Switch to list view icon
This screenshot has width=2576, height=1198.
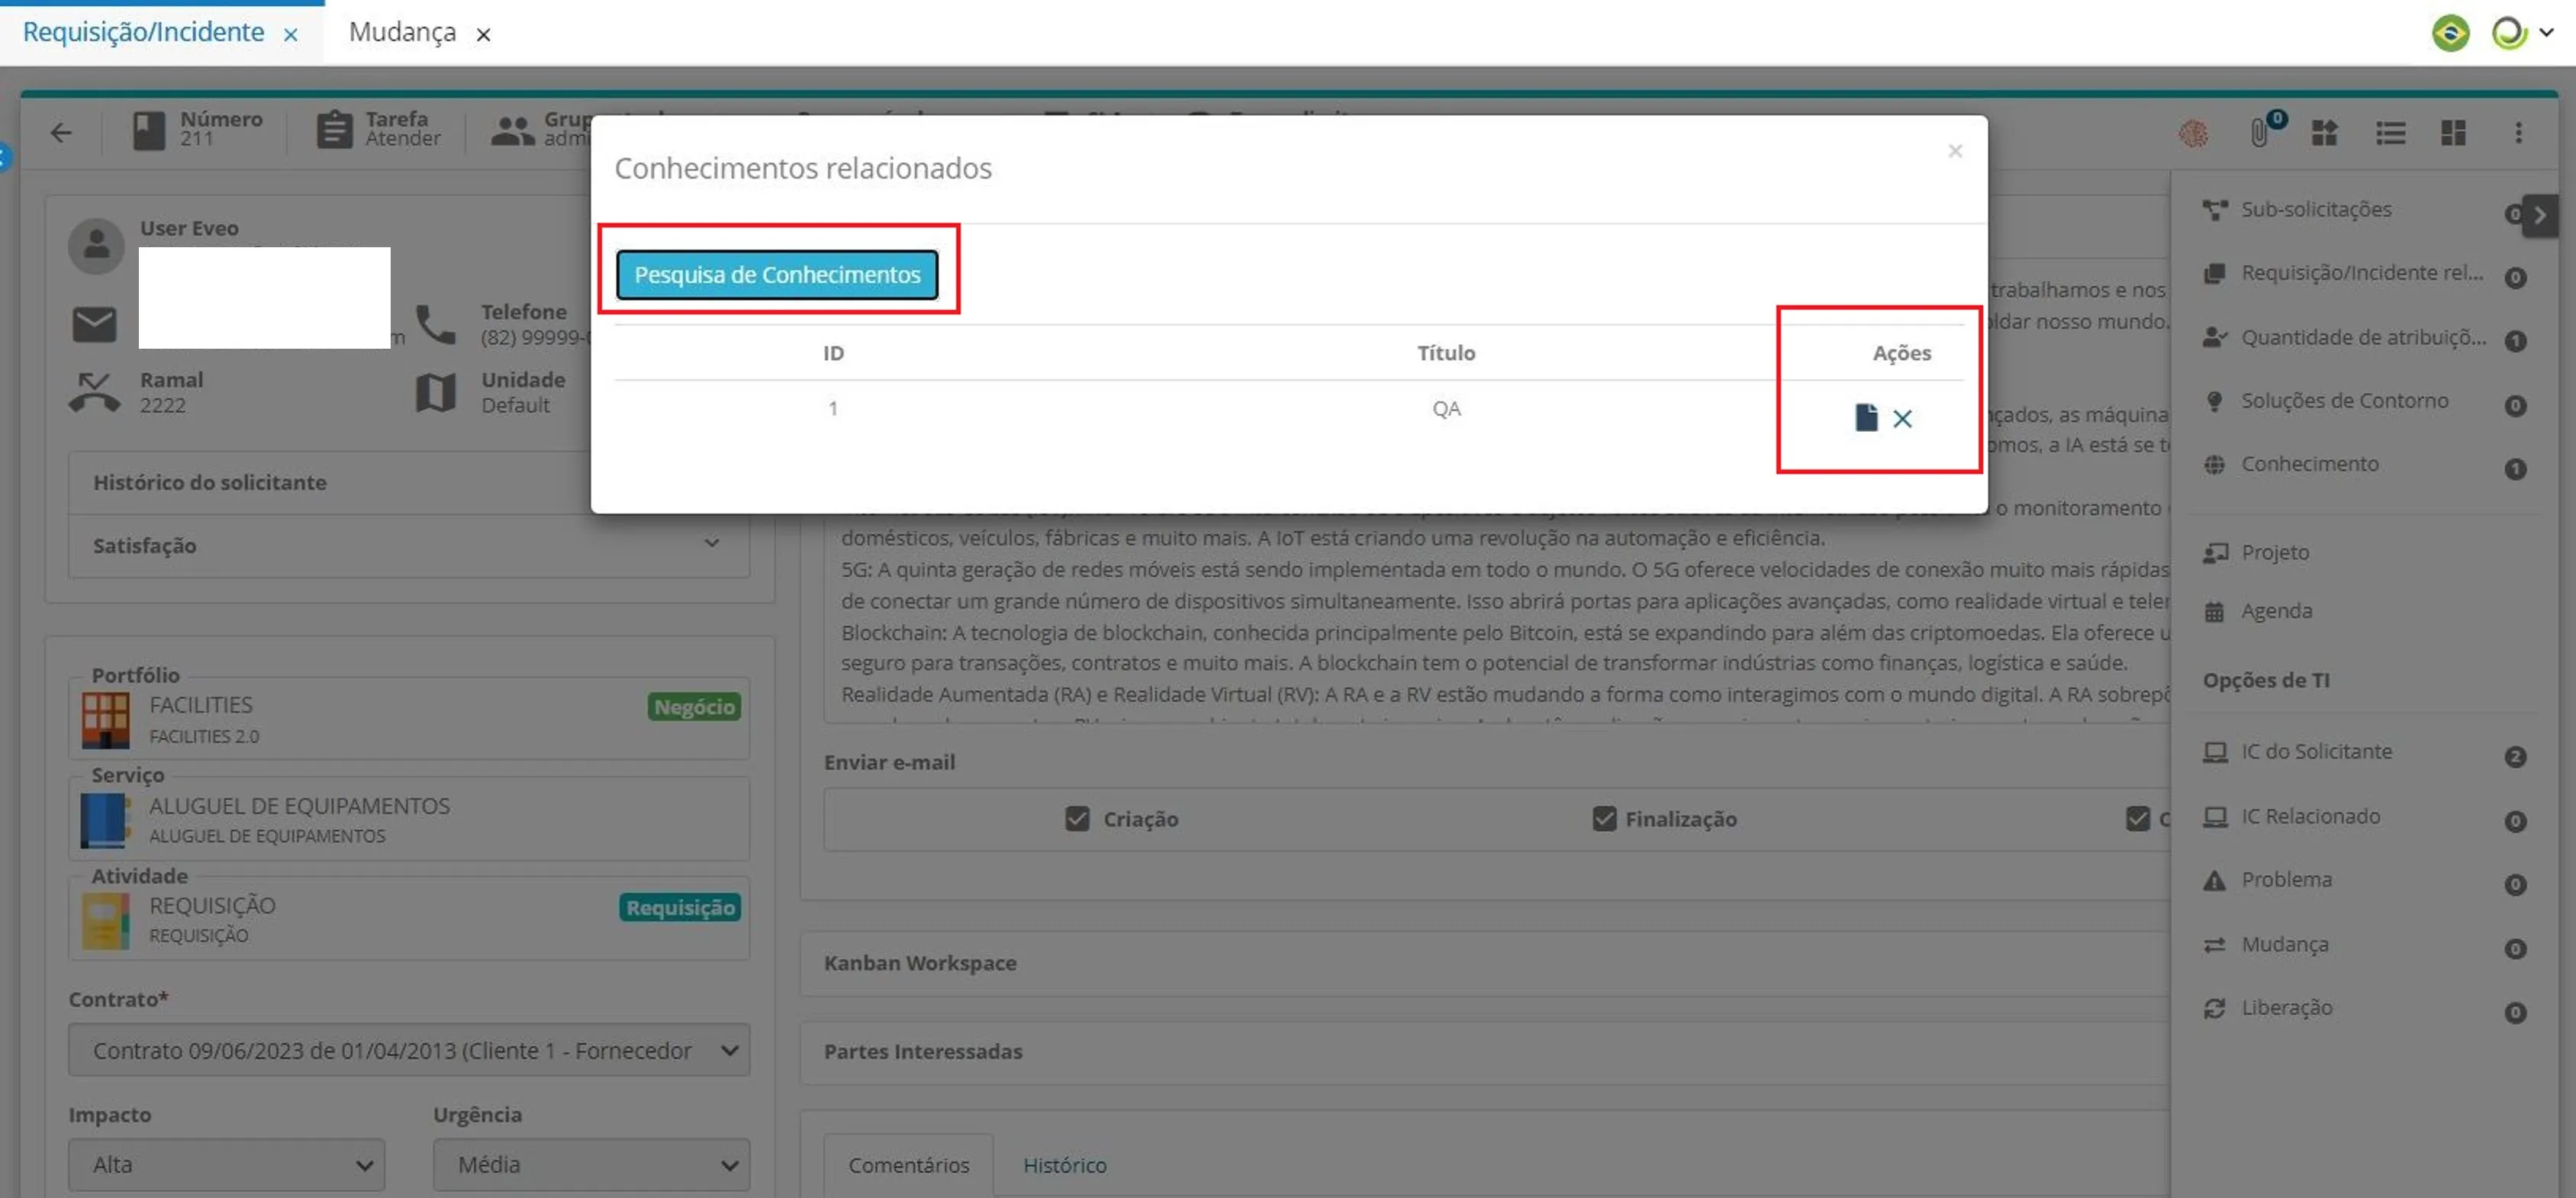pos(2390,132)
